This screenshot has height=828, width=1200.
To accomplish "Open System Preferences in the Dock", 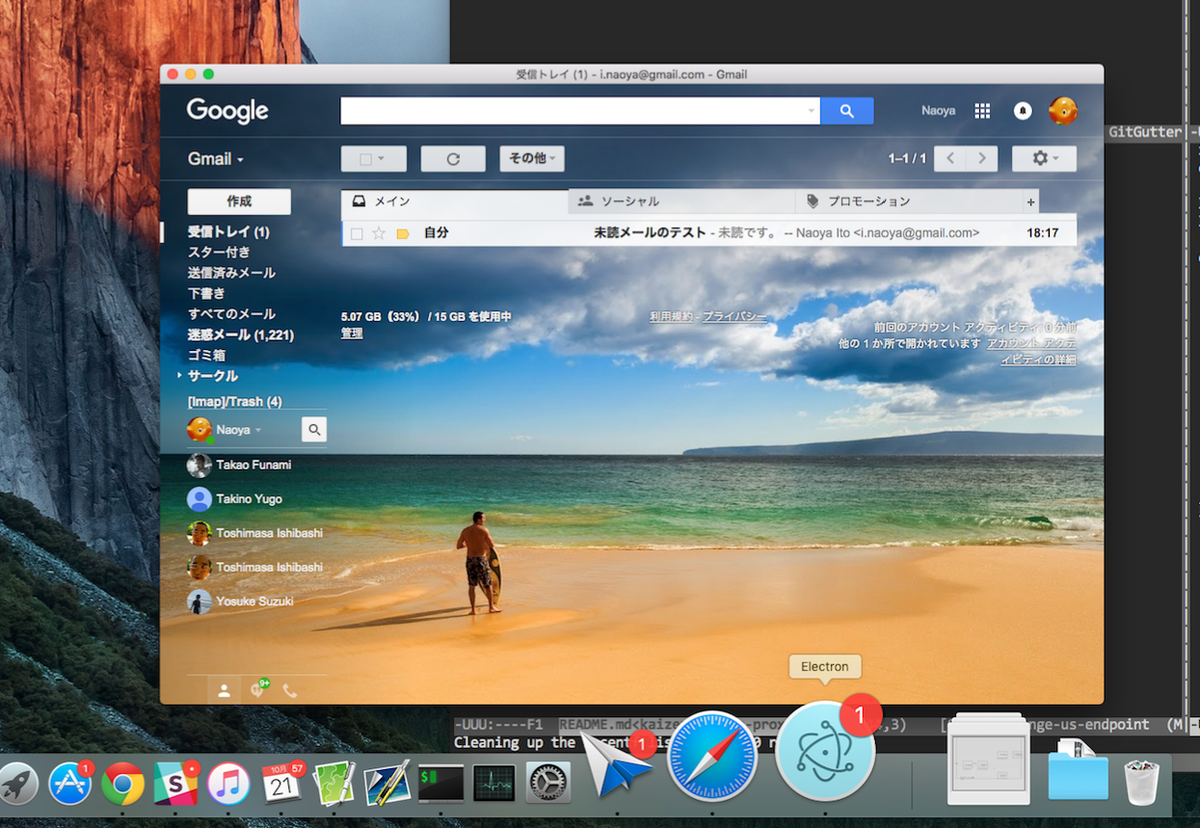I will pyautogui.click(x=547, y=784).
